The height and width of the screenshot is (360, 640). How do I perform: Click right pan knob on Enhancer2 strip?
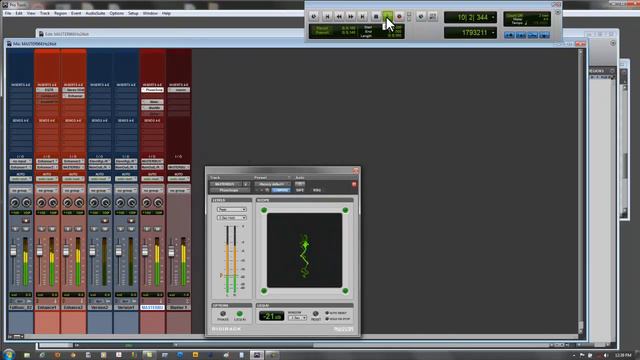[x=79, y=202]
